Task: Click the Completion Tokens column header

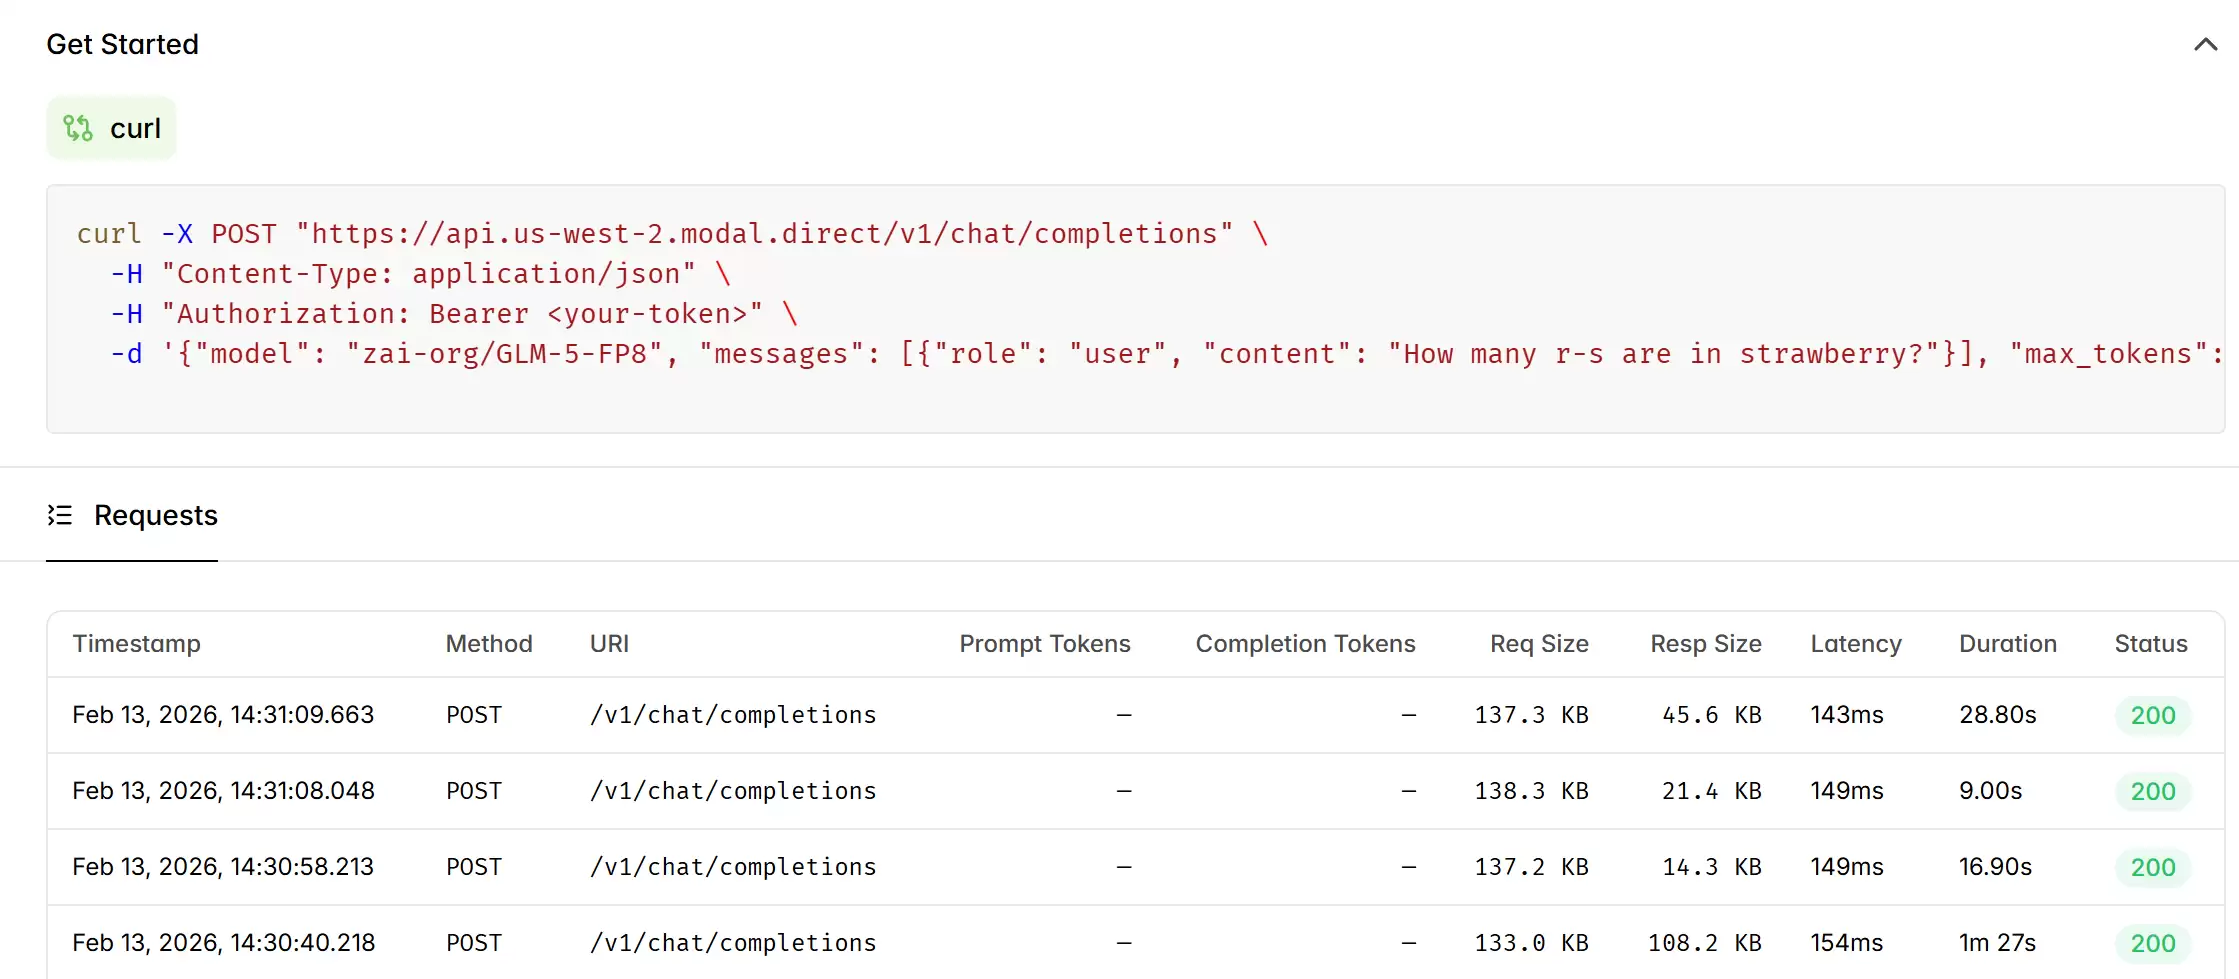Action: 1305,644
